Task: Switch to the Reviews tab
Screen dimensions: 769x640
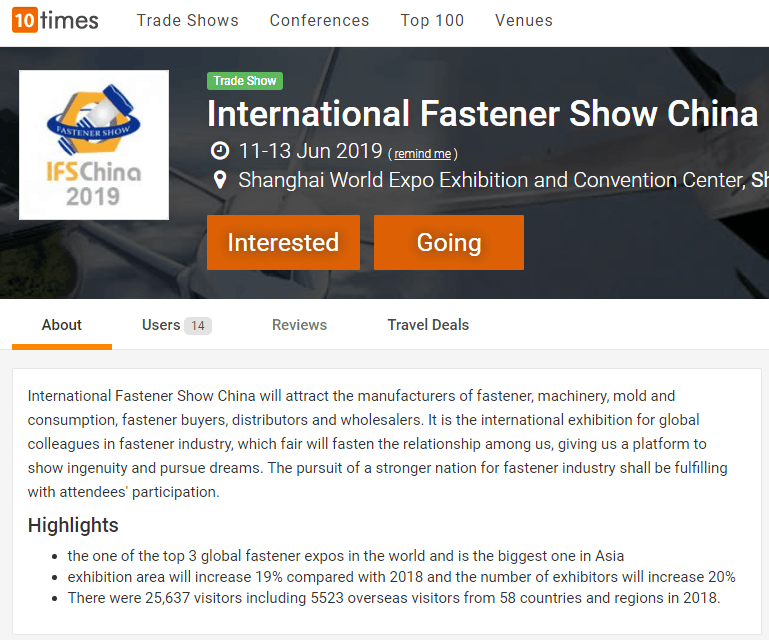Action: pyautogui.click(x=299, y=325)
